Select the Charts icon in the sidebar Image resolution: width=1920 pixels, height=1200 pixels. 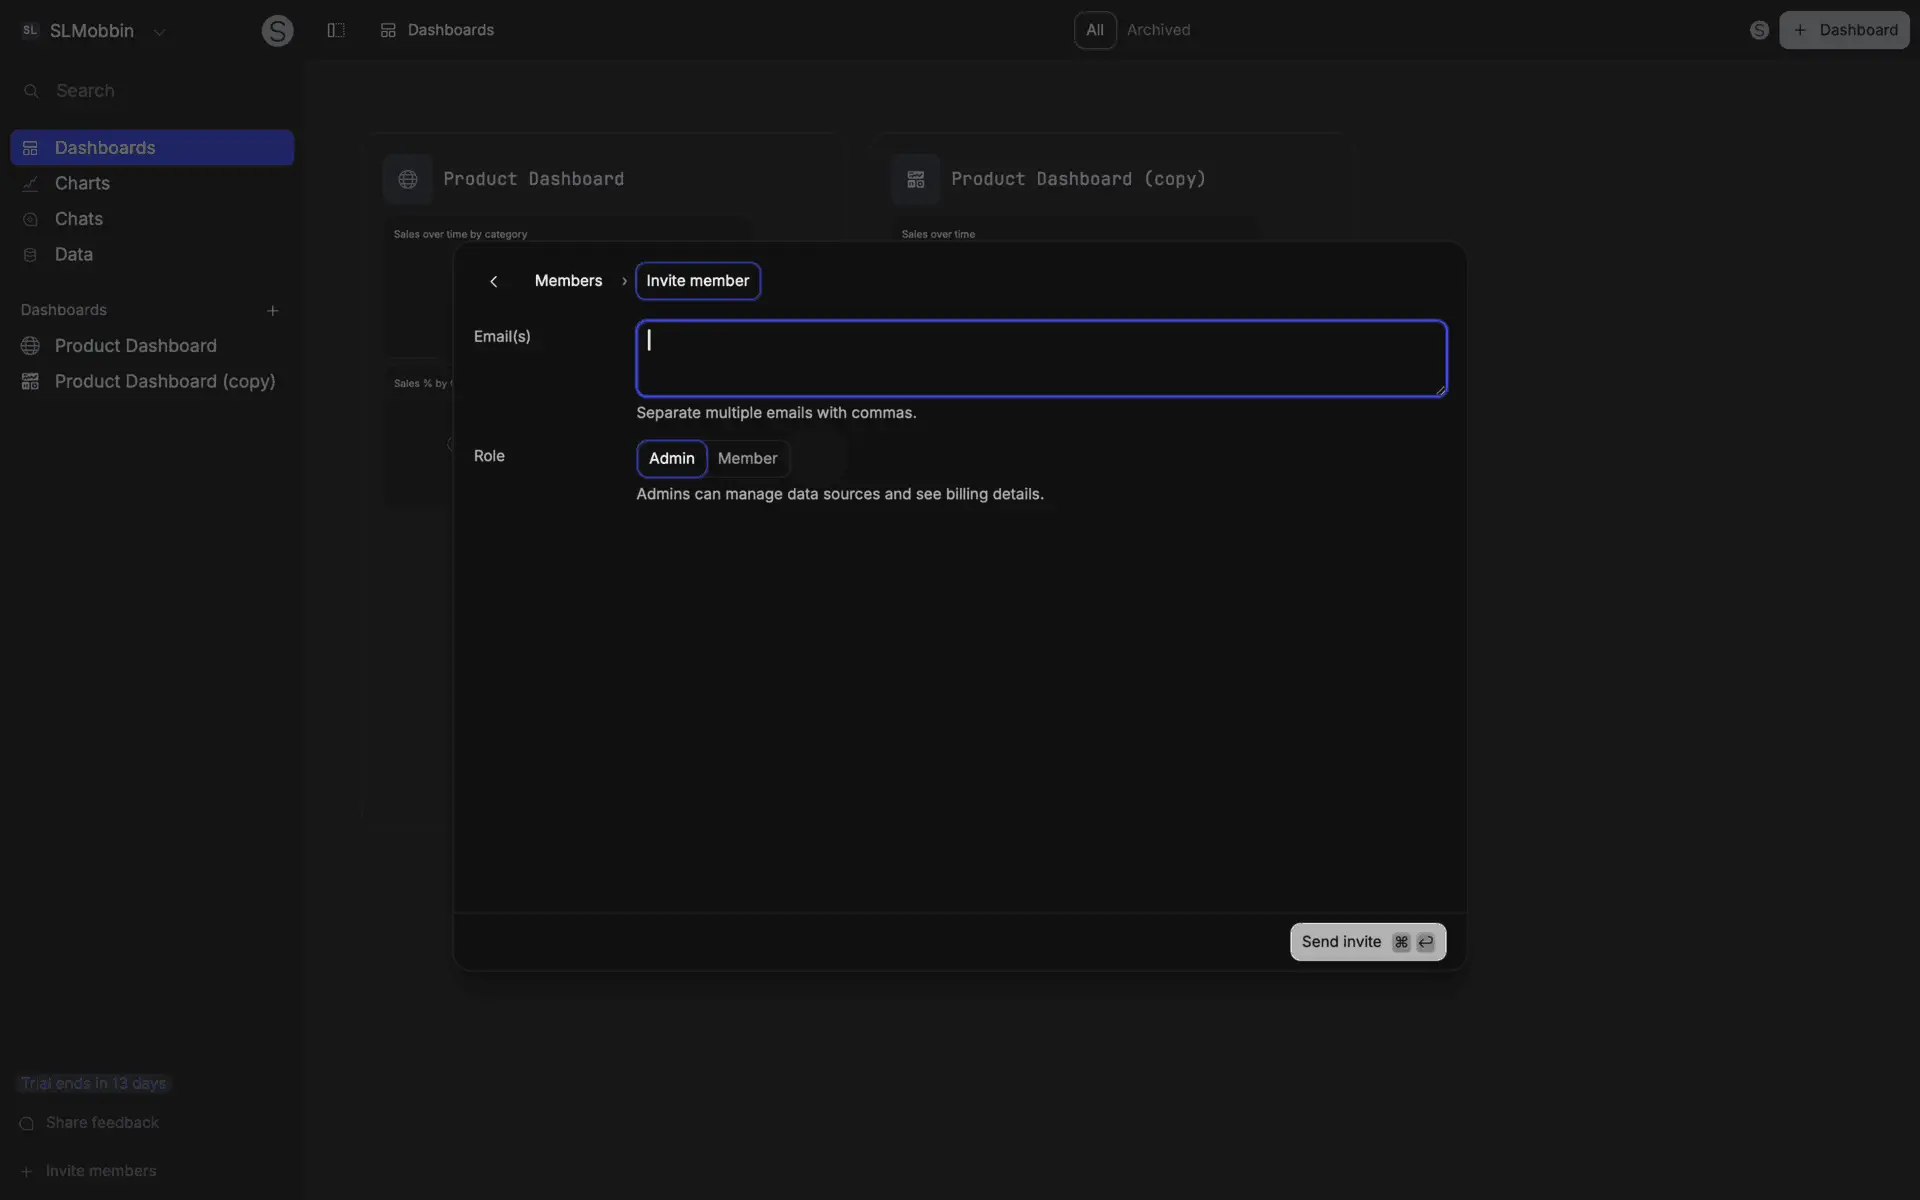31,183
